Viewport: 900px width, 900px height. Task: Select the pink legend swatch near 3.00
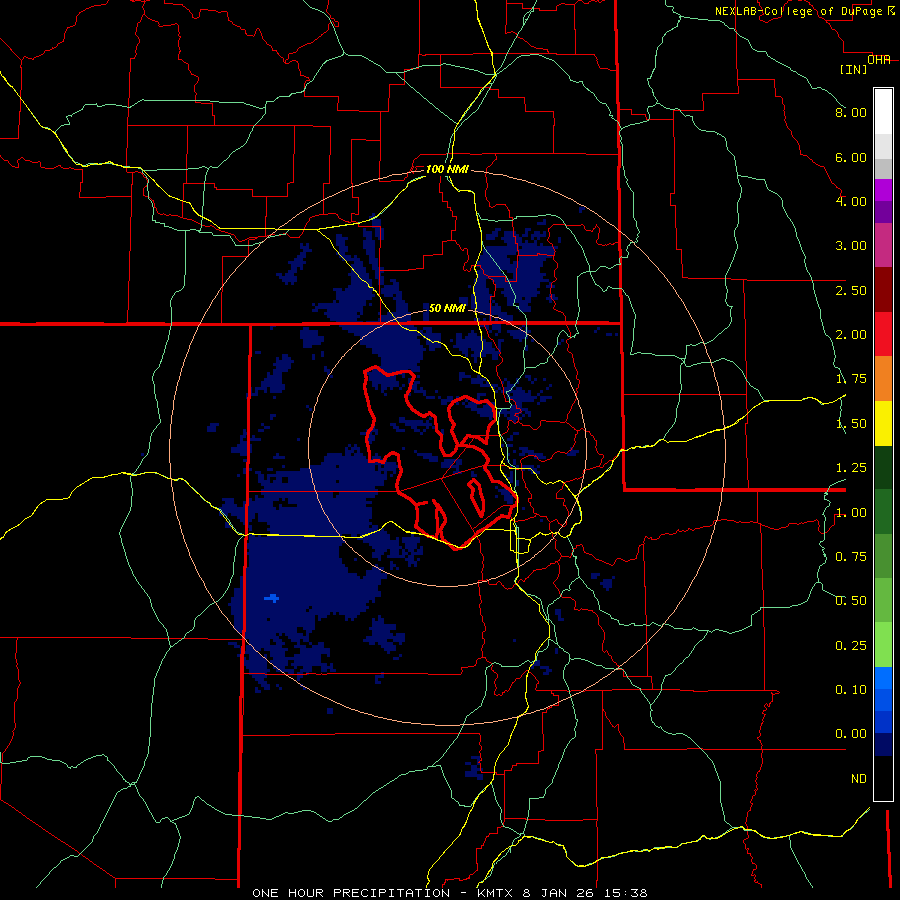coord(883,245)
